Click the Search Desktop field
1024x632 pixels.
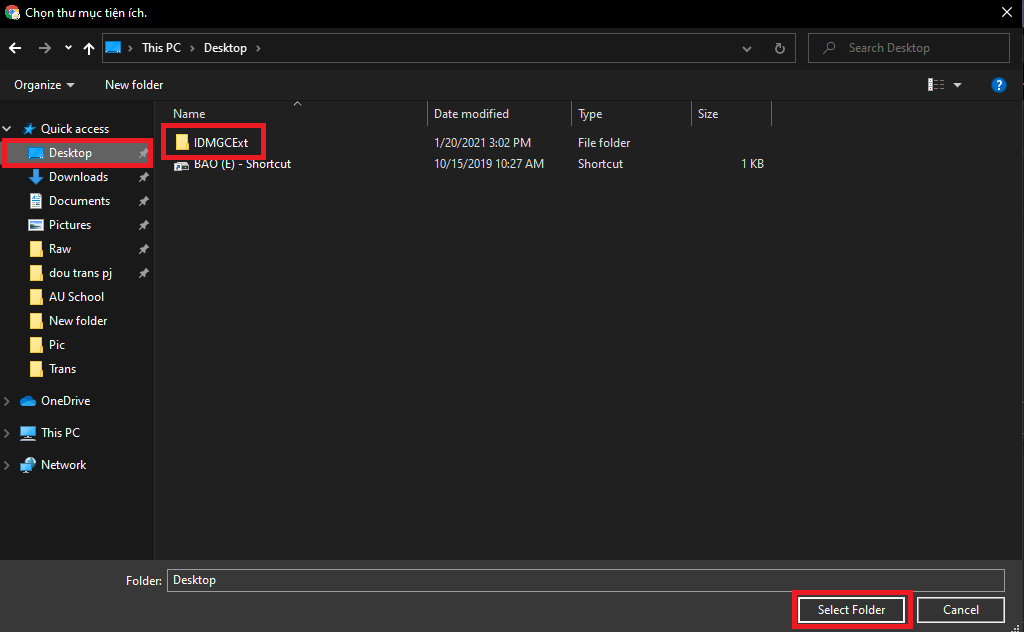coord(908,48)
